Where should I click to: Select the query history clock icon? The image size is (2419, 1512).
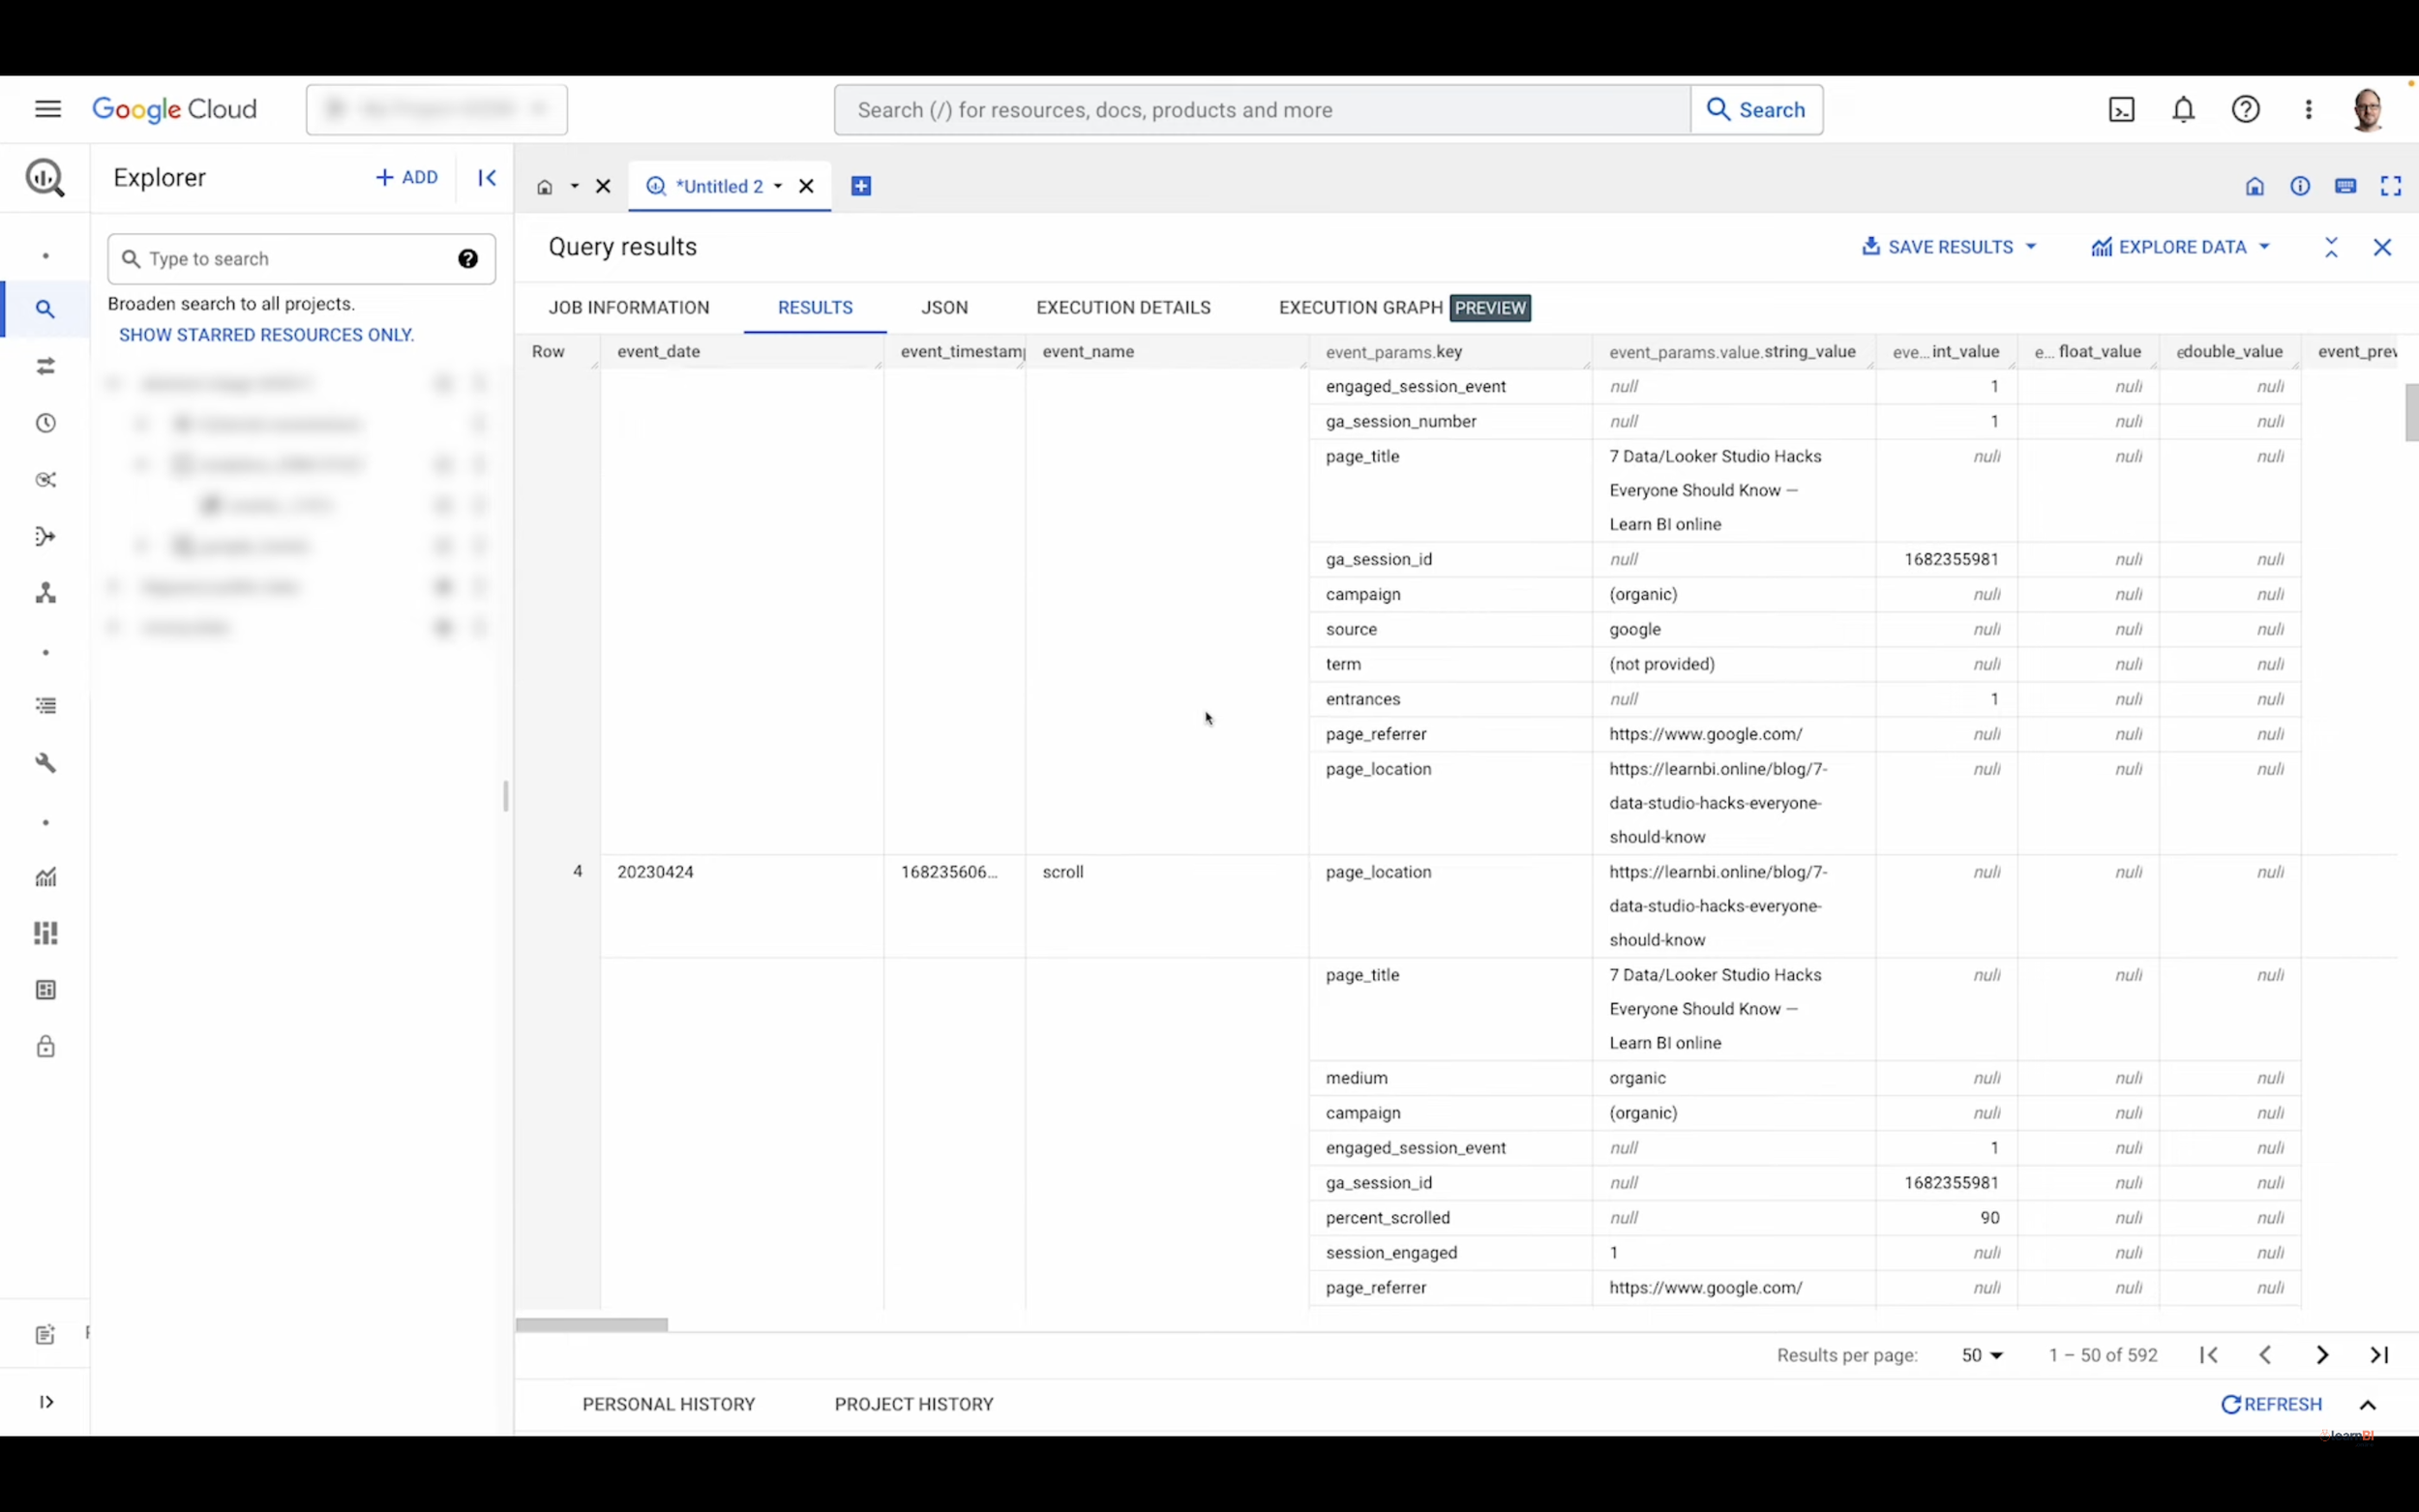46,423
